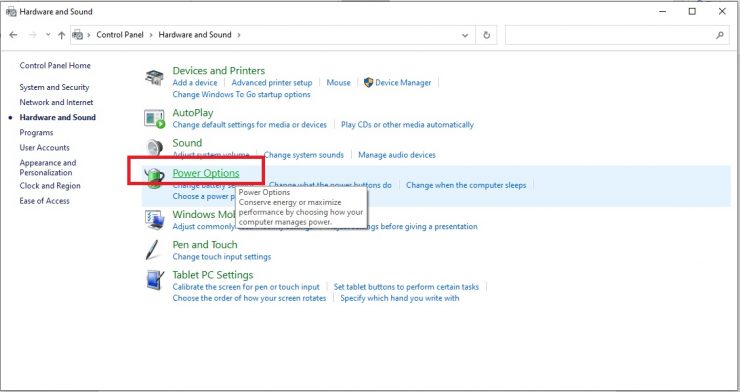740x392 pixels.
Task: Open Tablet PC Settings heading
Action: (213, 275)
